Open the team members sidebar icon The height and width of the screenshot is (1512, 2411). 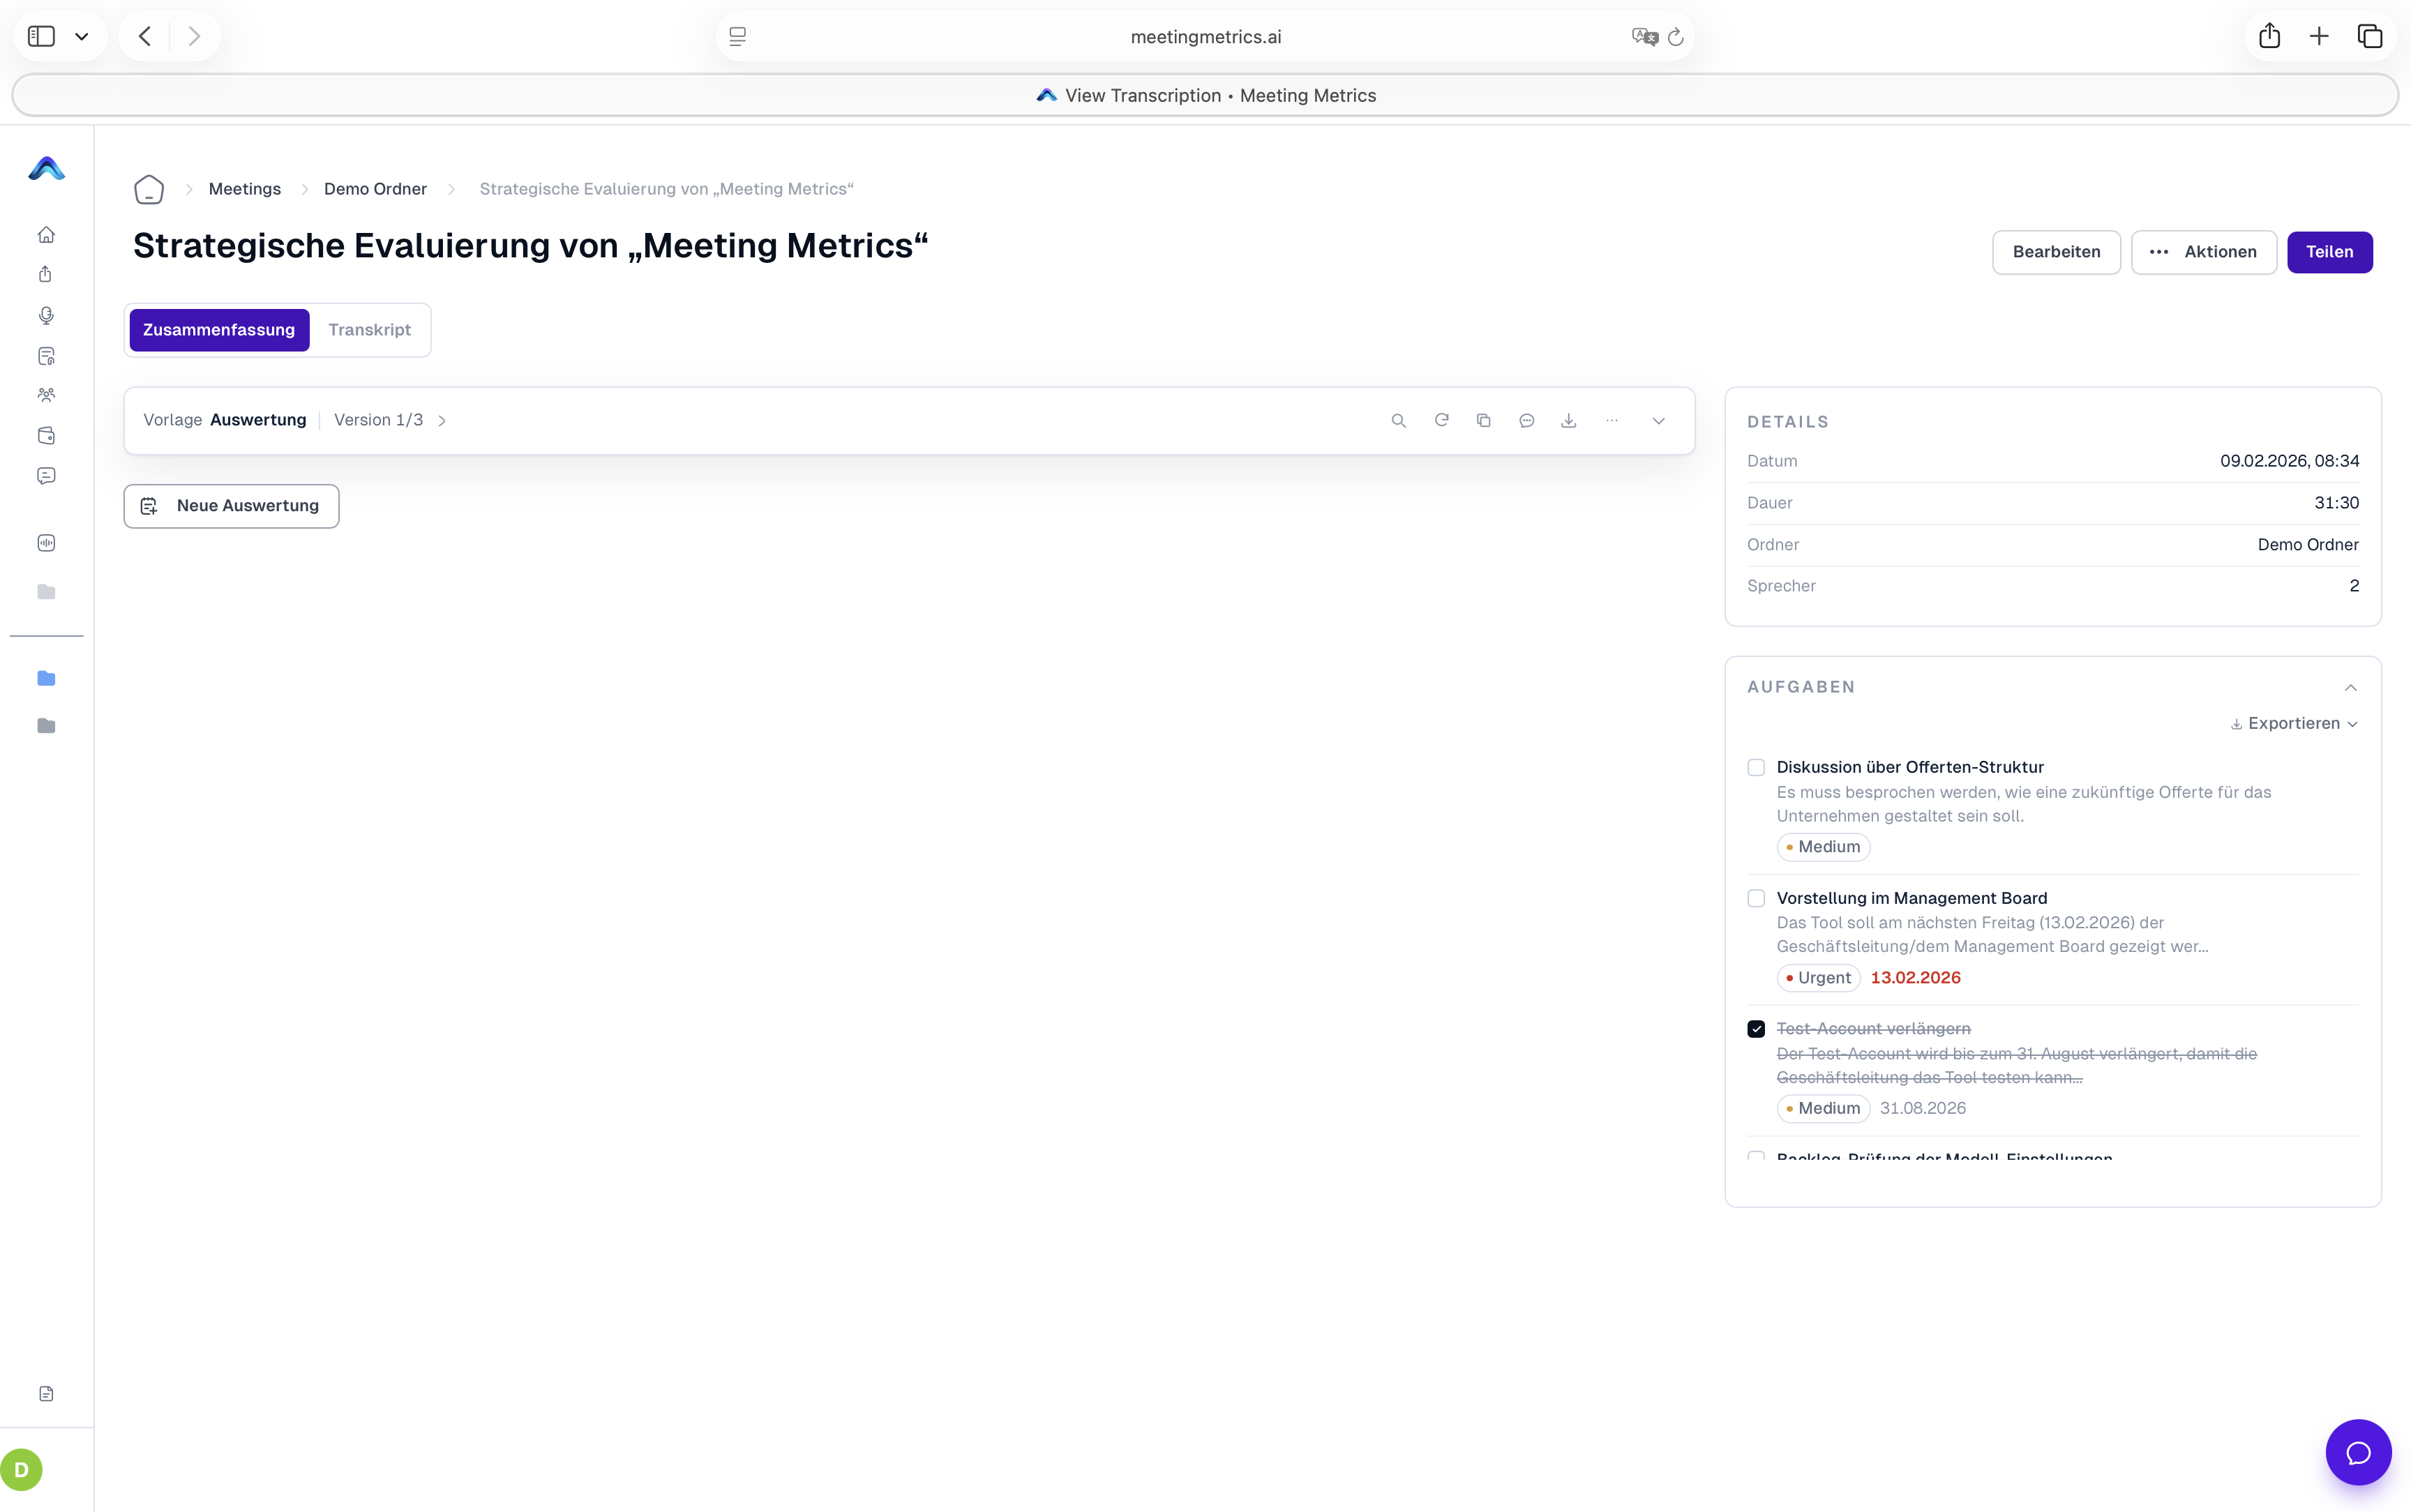tap(46, 395)
